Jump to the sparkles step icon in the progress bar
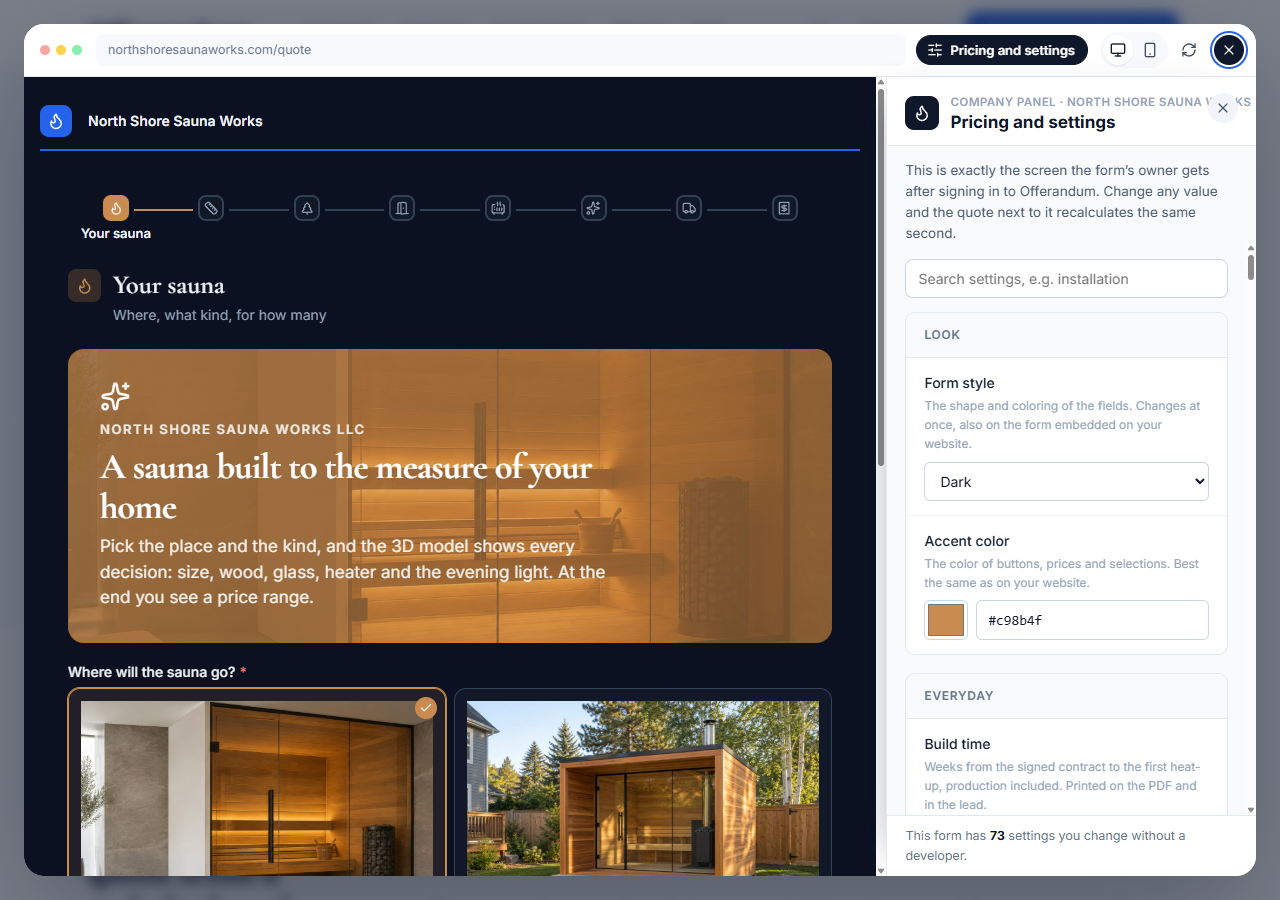The width and height of the screenshot is (1280, 900). click(x=593, y=208)
